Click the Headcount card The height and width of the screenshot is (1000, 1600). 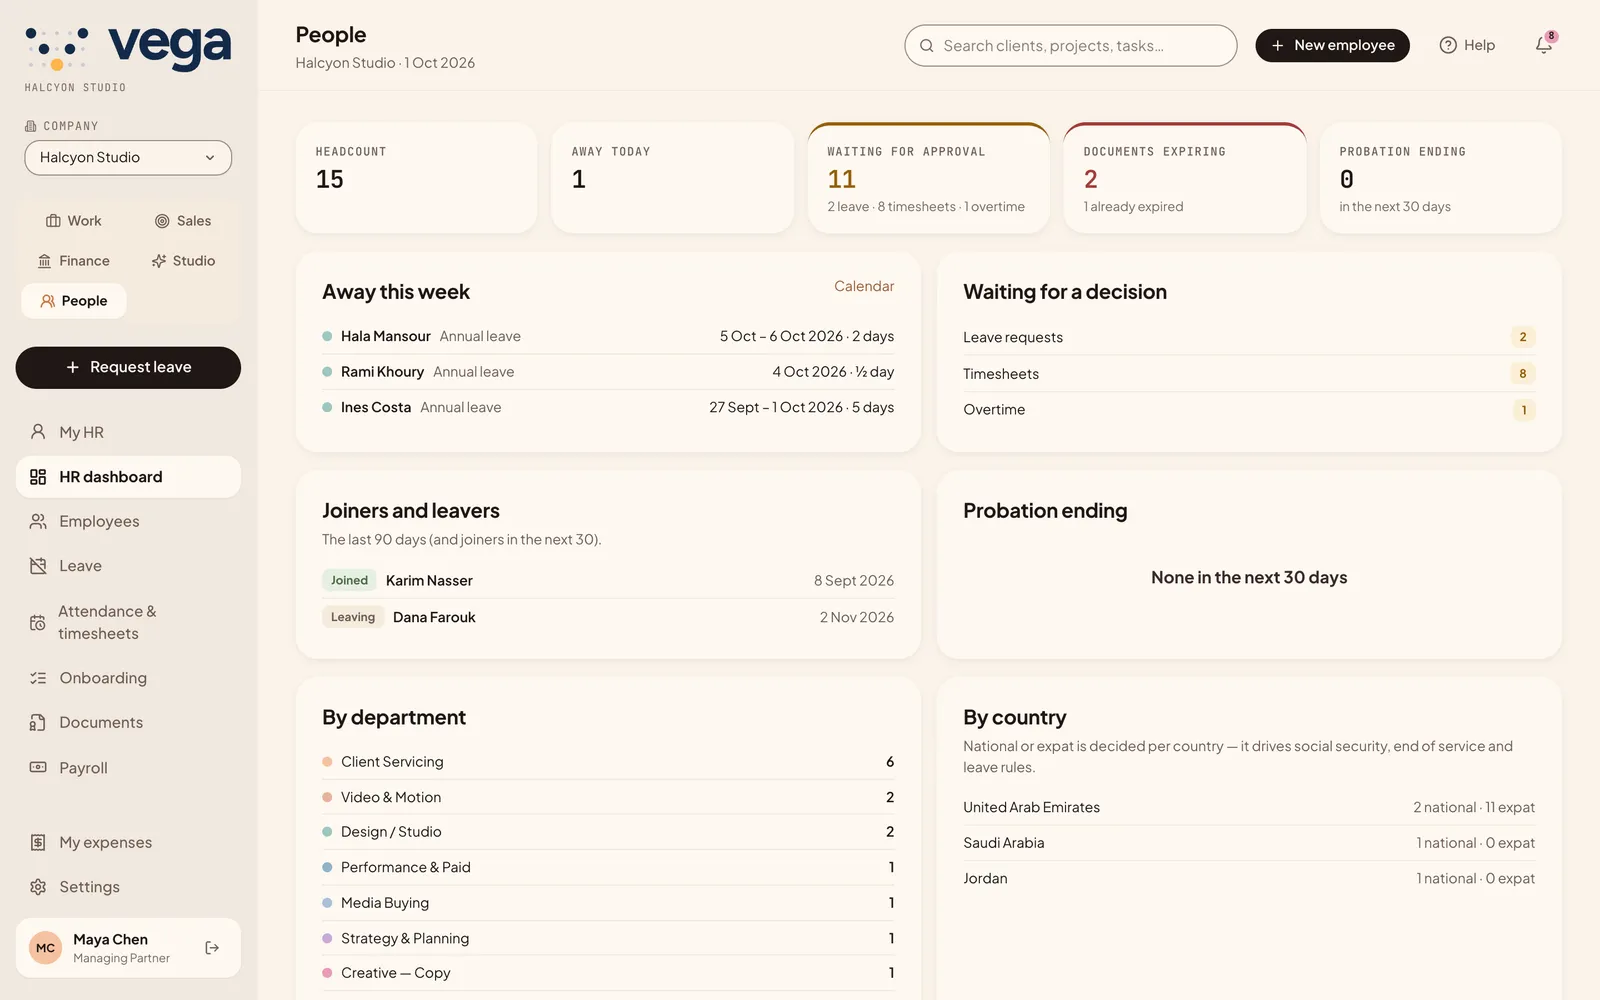416,178
